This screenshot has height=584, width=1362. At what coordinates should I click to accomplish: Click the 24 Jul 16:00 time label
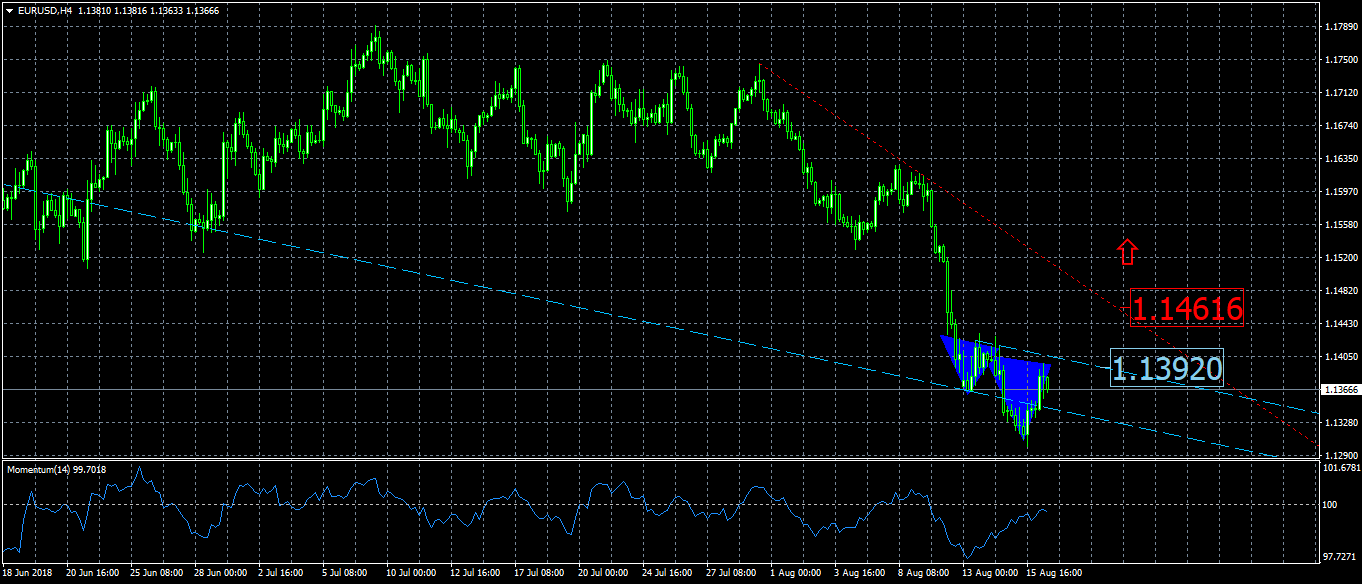coord(668,574)
